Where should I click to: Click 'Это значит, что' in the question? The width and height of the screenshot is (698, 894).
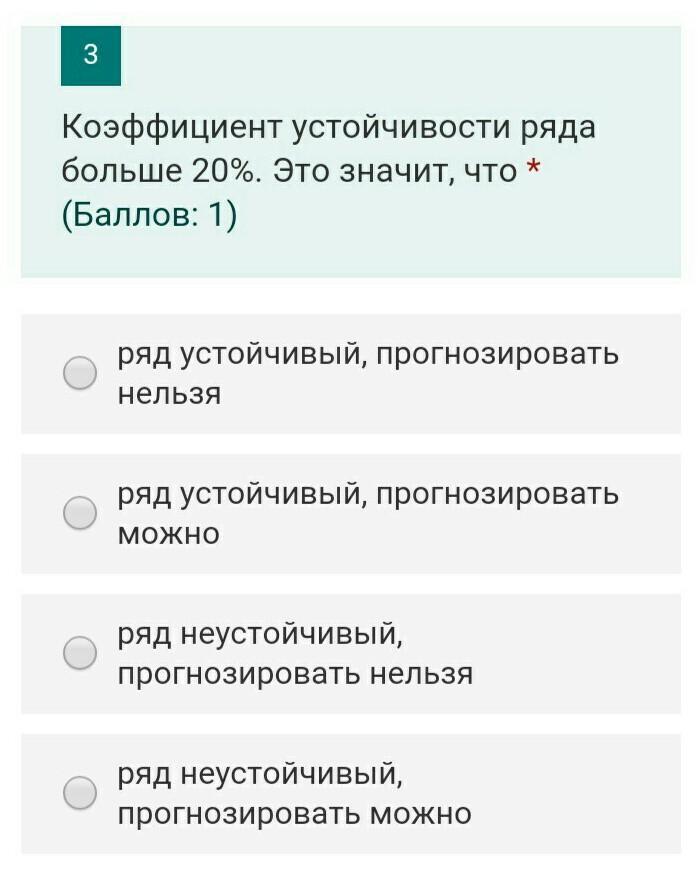pos(394,172)
